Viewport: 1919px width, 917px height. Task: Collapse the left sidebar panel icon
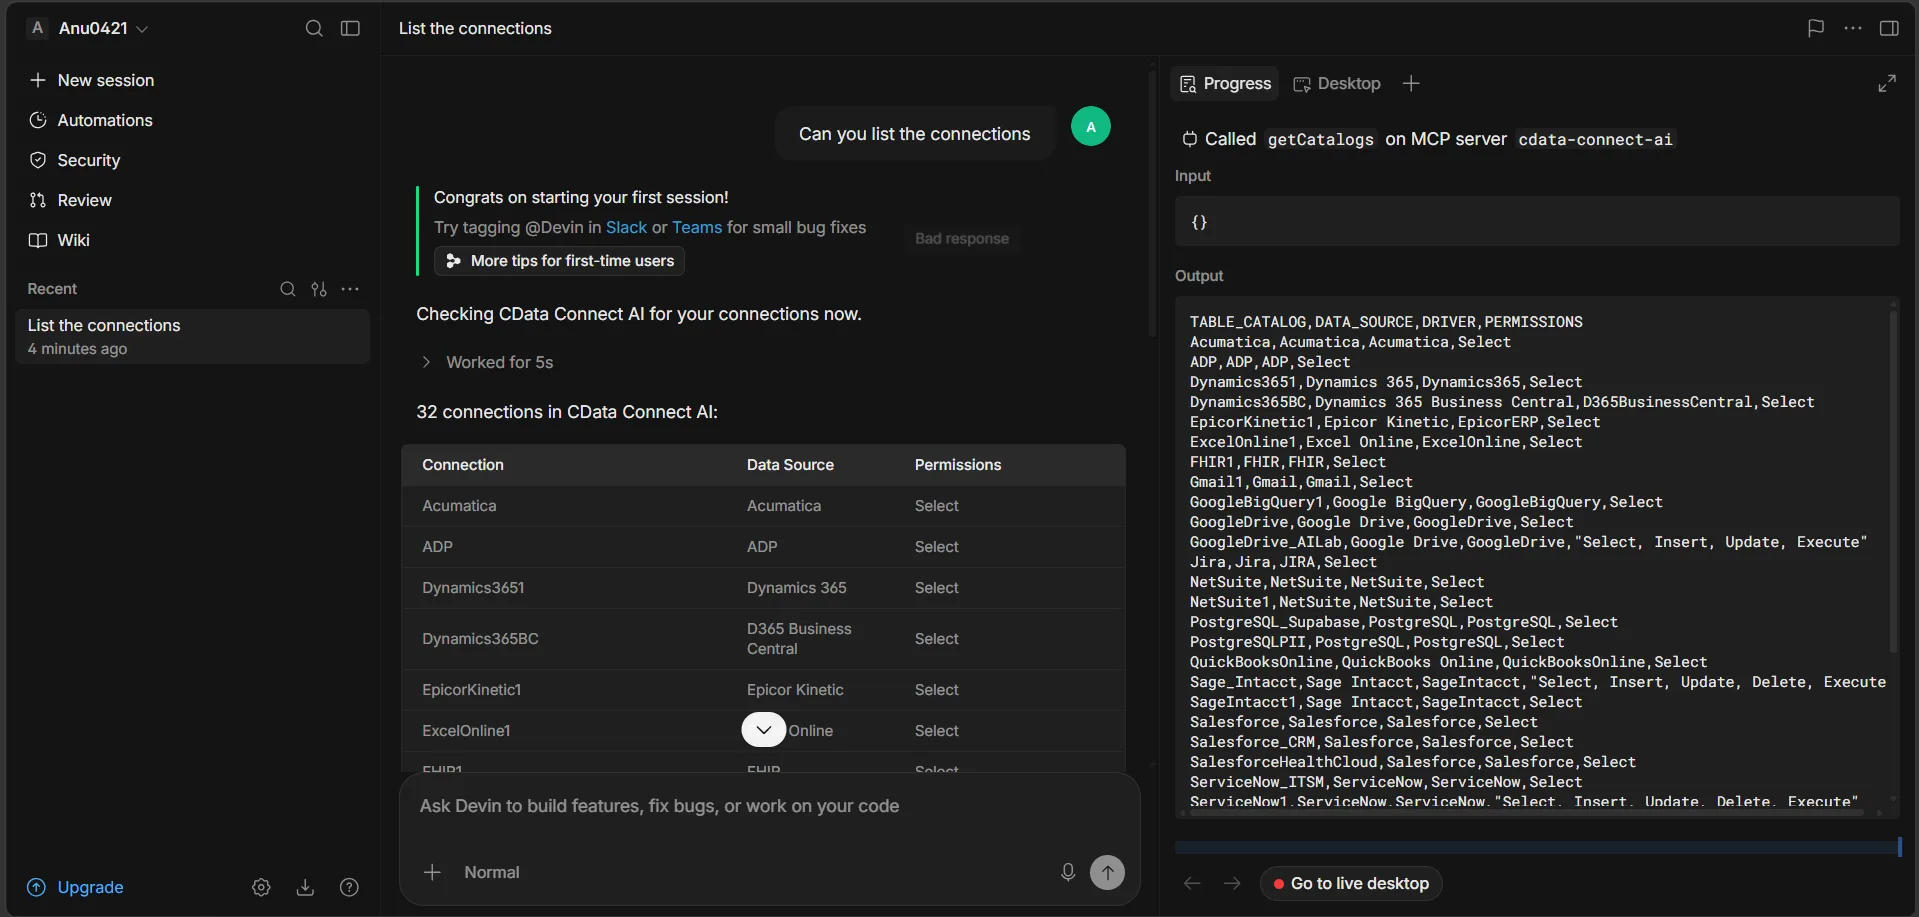(x=350, y=28)
